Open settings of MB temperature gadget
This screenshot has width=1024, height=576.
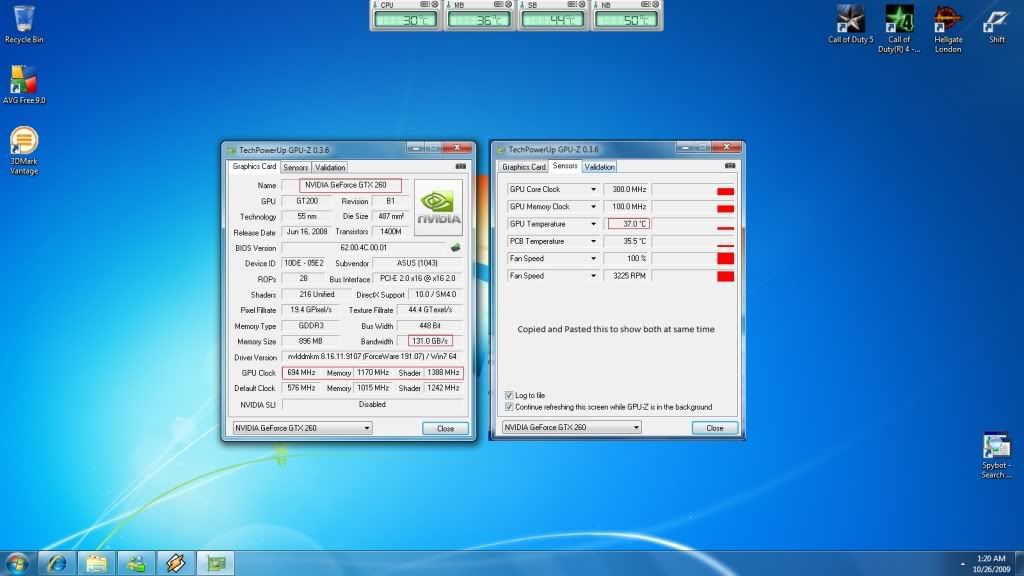click(498, 5)
